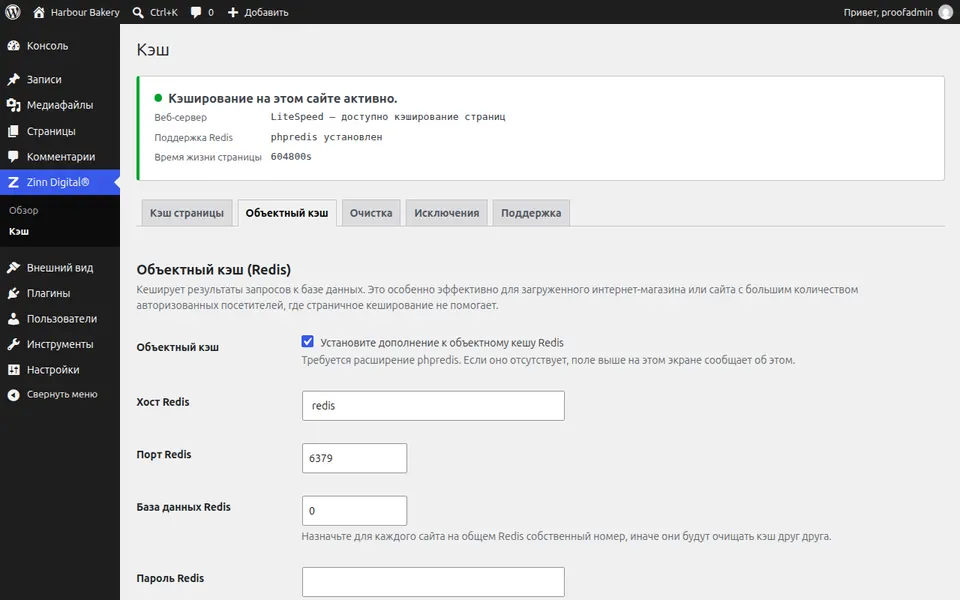
Task: Click the Инструменты menu label
Action: point(60,345)
